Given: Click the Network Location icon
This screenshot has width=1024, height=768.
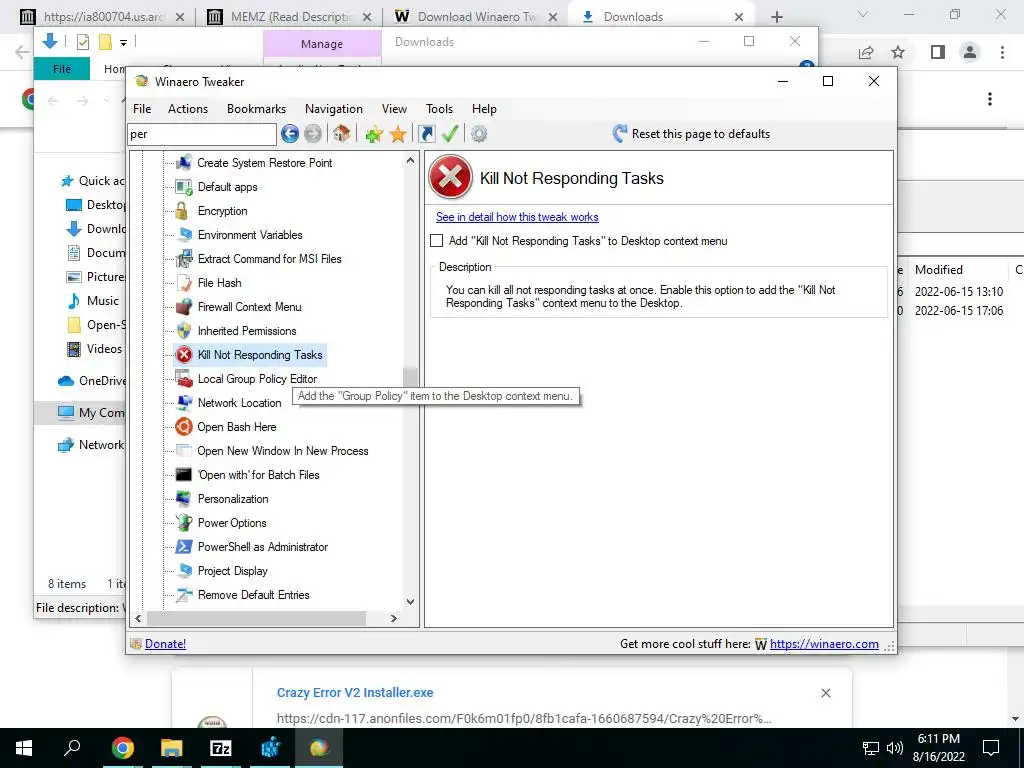Looking at the screenshot, I should [x=184, y=402].
